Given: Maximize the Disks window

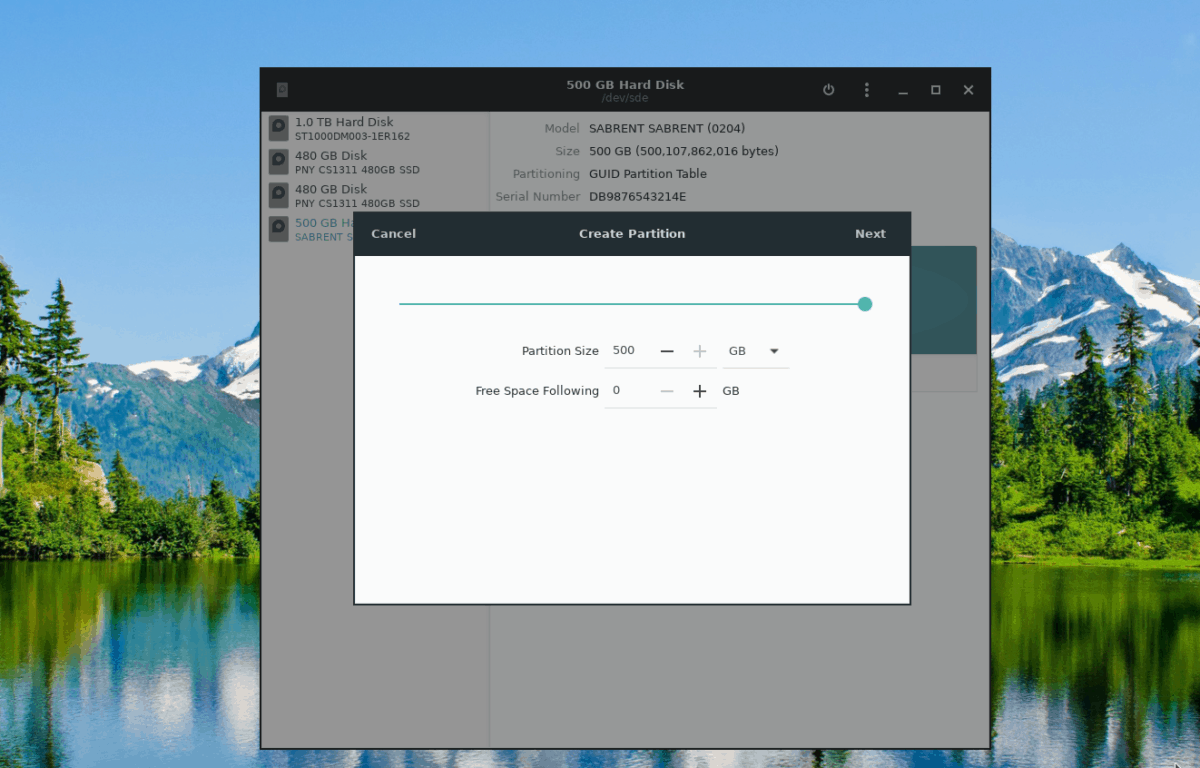Looking at the screenshot, I should [x=936, y=90].
